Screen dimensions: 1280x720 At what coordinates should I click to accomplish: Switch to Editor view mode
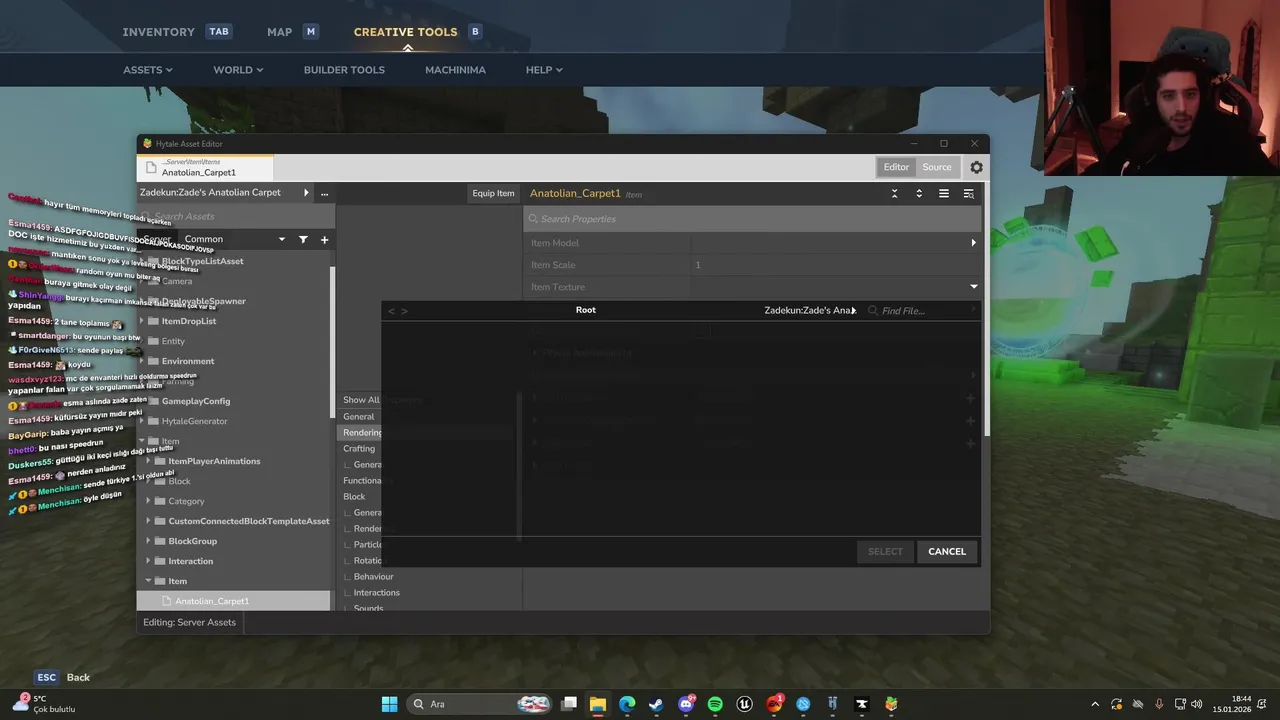tap(896, 167)
